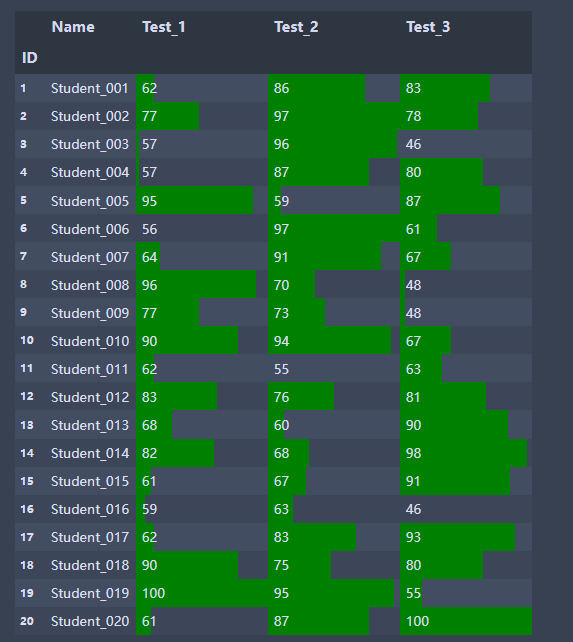This screenshot has width=573, height=642.
Task: Select the Student_014 name cell
Action: coord(90,453)
